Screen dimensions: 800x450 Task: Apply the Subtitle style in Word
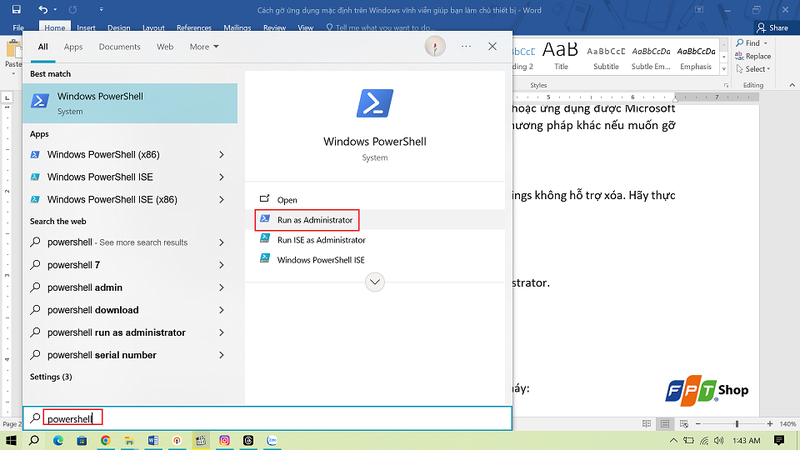pos(606,56)
